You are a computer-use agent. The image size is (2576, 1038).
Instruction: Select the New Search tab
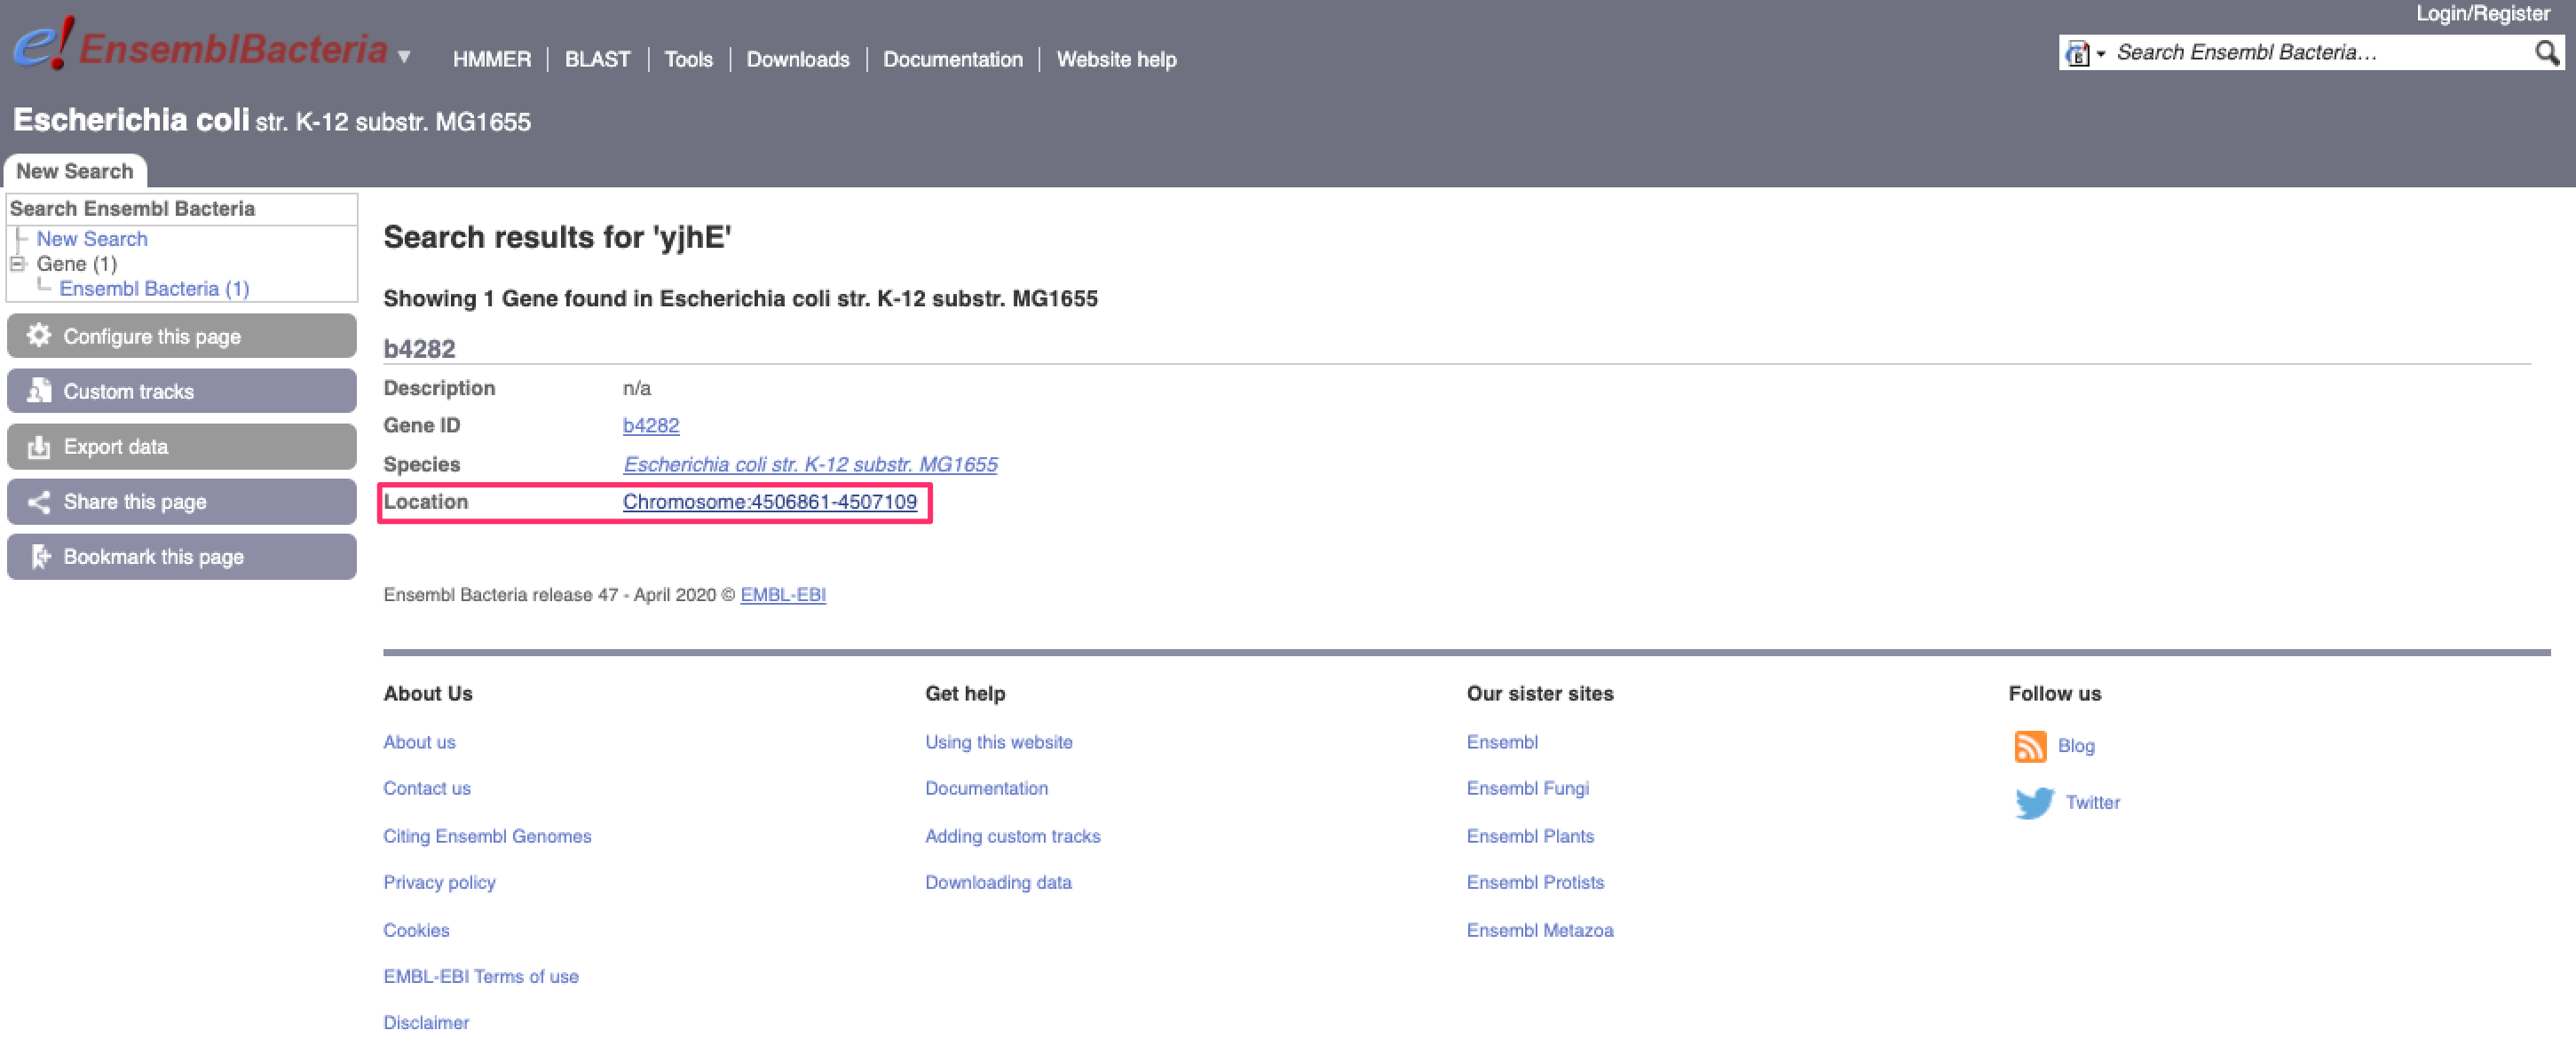(x=75, y=171)
